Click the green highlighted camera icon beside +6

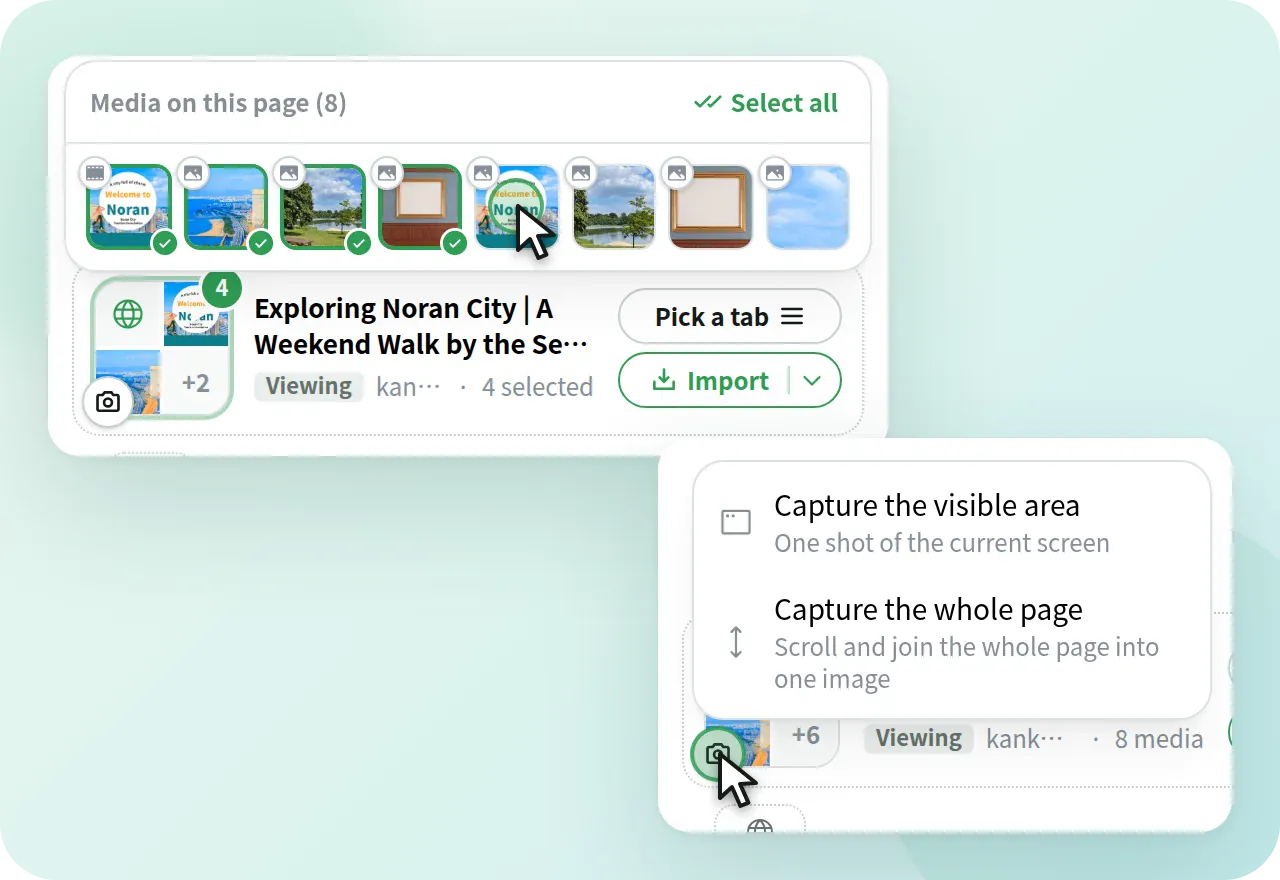(x=717, y=754)
